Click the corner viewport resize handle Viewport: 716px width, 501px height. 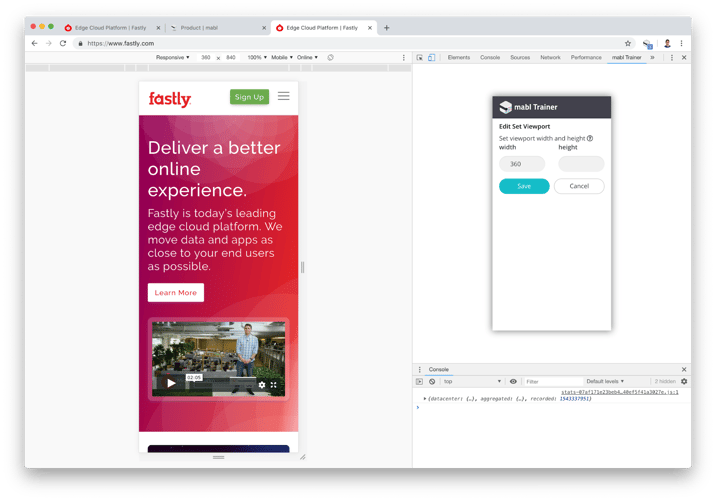[x=302, y=457]
